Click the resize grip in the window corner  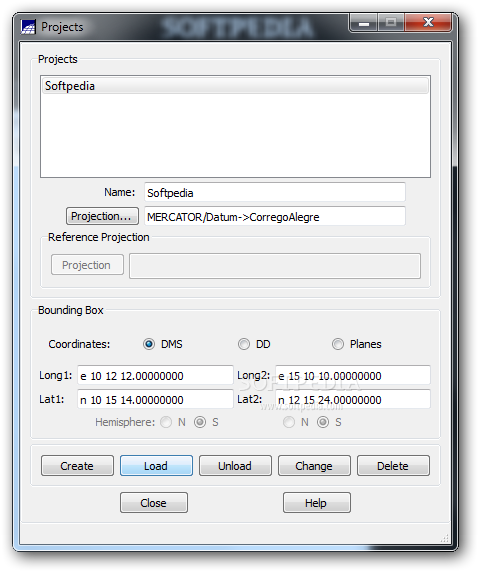(444, 539)
